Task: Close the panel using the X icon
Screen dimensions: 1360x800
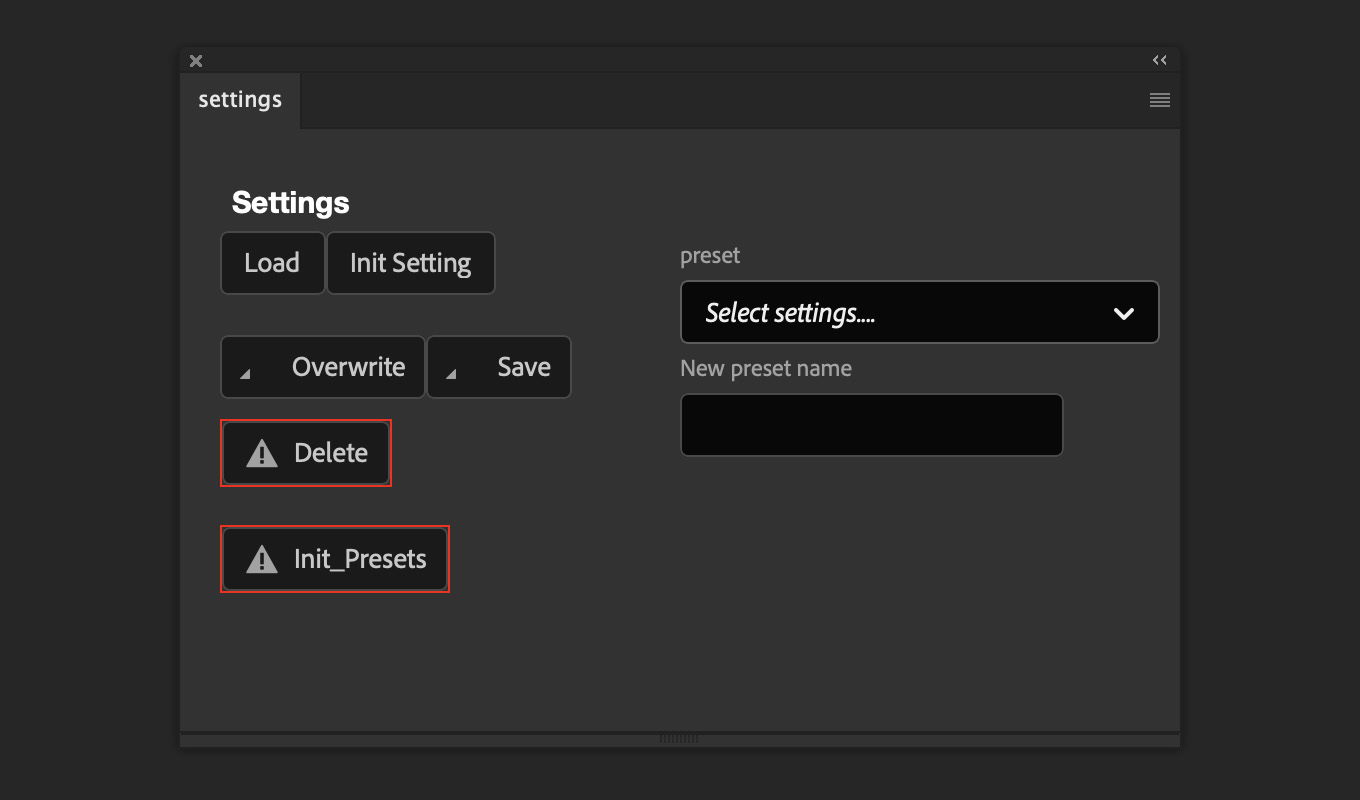Action: click(x=196, y=61)
